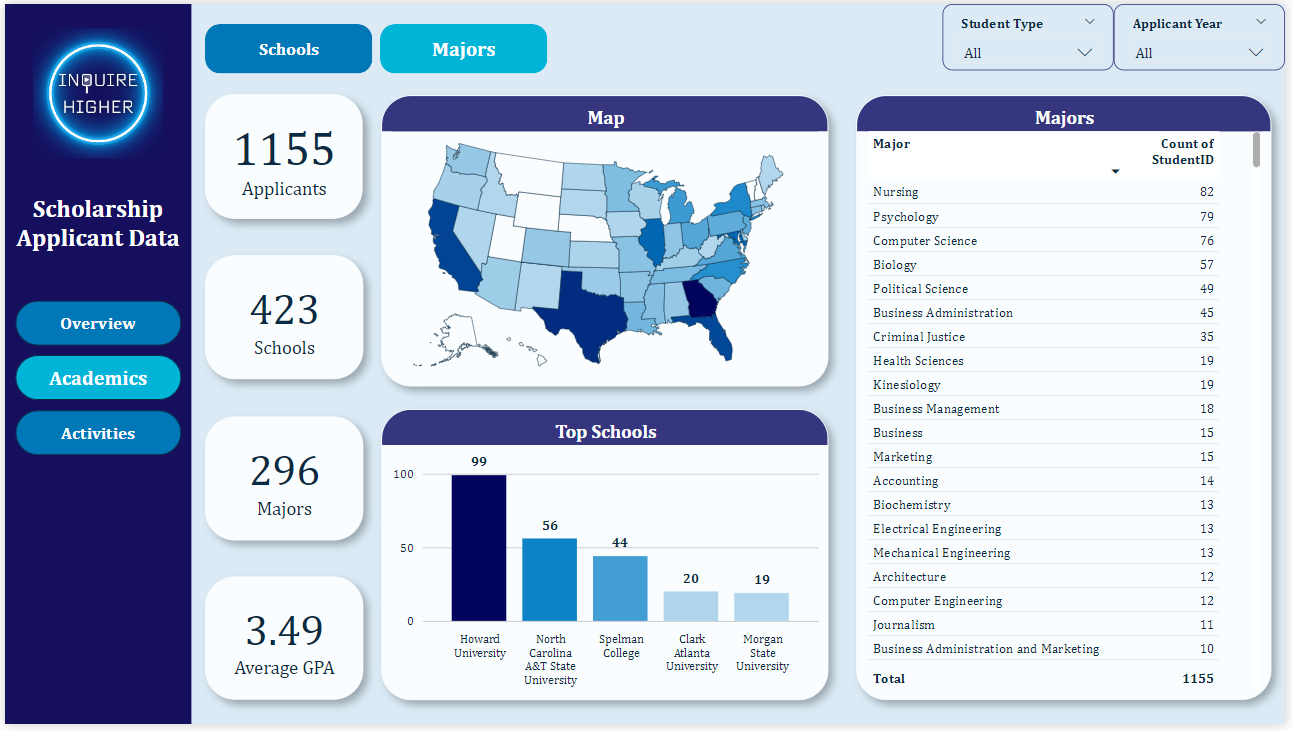The image size is (1292, 731).
Task: Open the Activities page
Action: tap(98, 433)
